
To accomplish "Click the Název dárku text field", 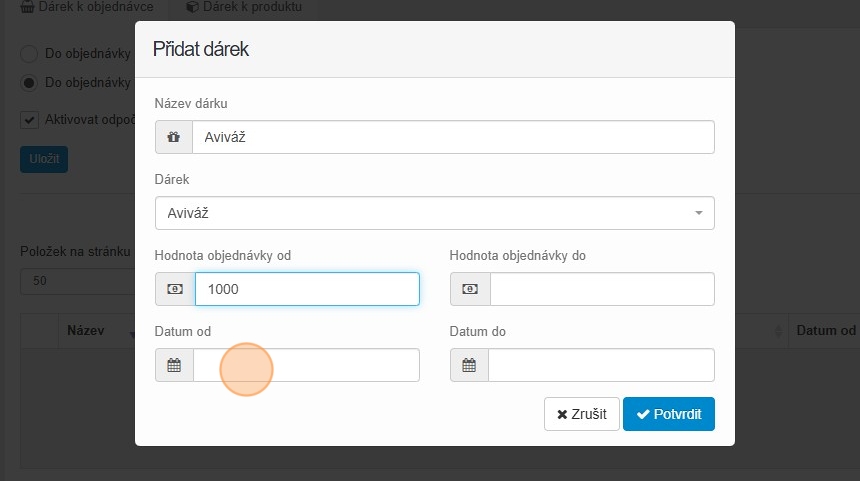I will pos(453,138).
